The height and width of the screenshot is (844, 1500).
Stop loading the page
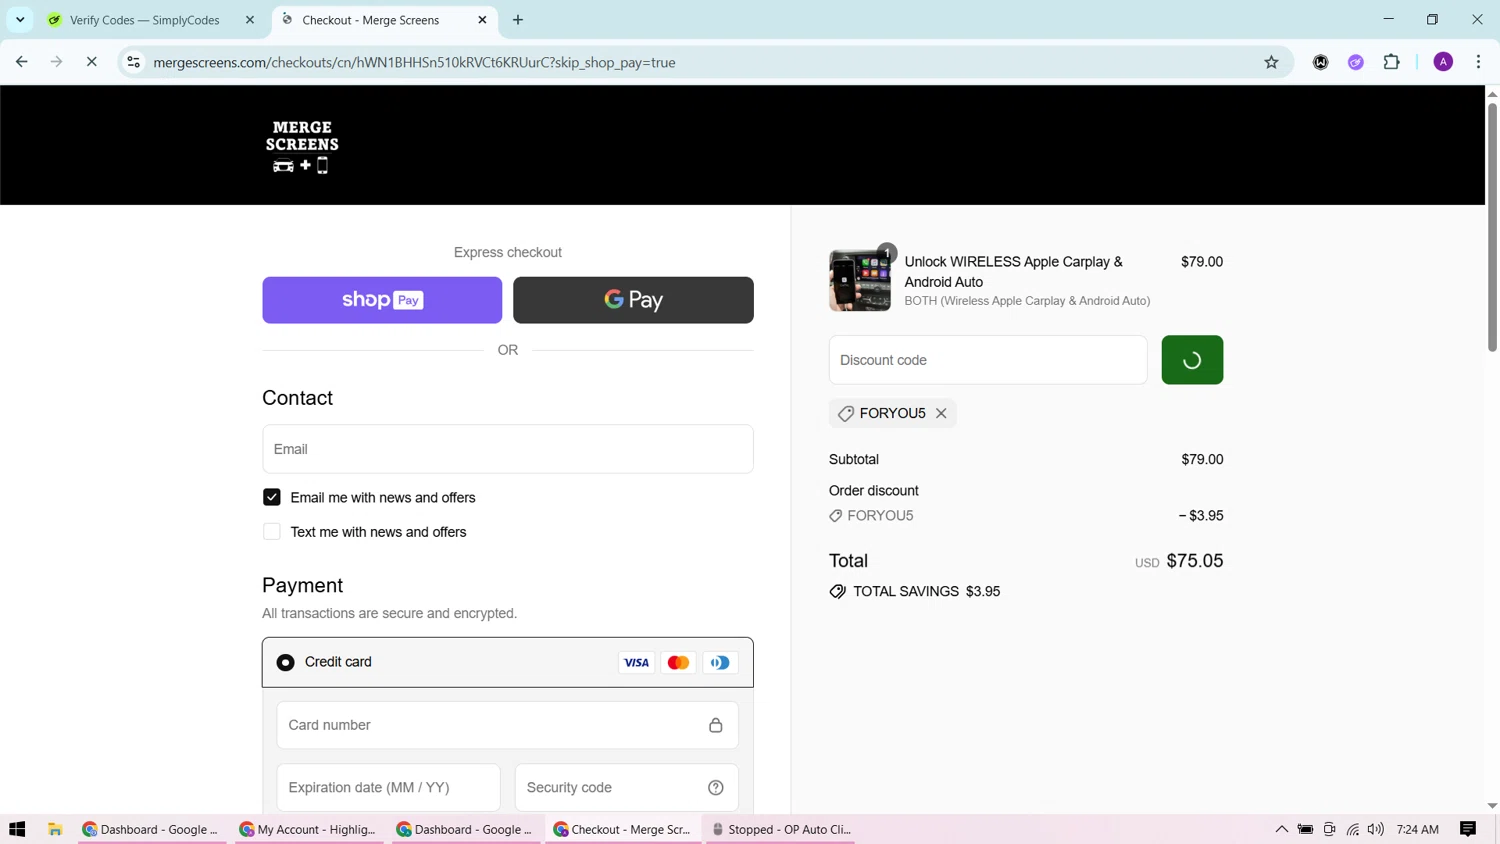pos(91,62)
